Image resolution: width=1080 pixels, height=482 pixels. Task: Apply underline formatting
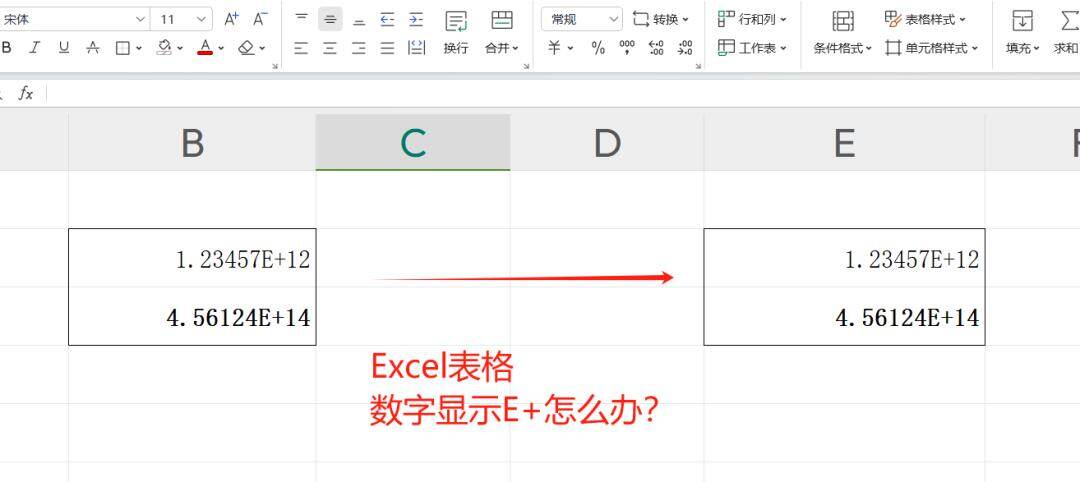tap(64, 48)
